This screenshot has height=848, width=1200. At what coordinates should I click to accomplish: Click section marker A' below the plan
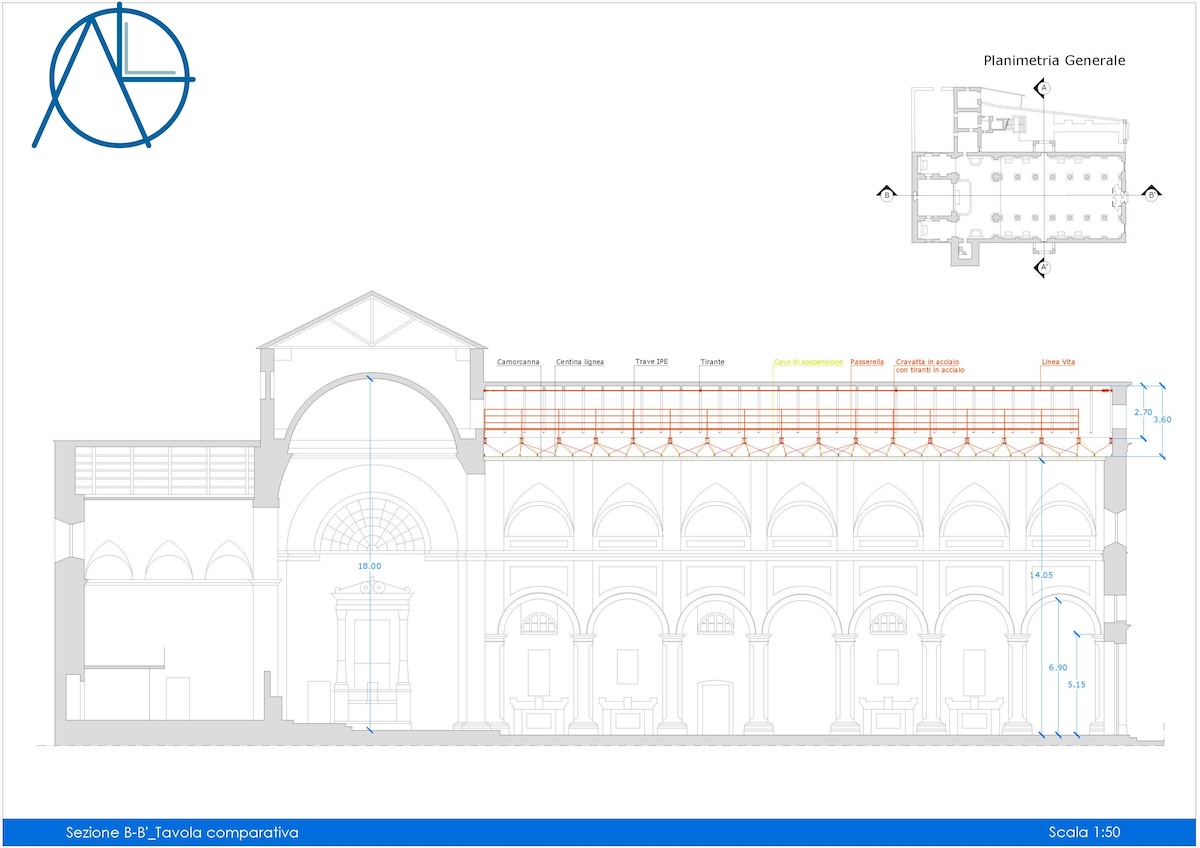click(x=1043, y=268)
